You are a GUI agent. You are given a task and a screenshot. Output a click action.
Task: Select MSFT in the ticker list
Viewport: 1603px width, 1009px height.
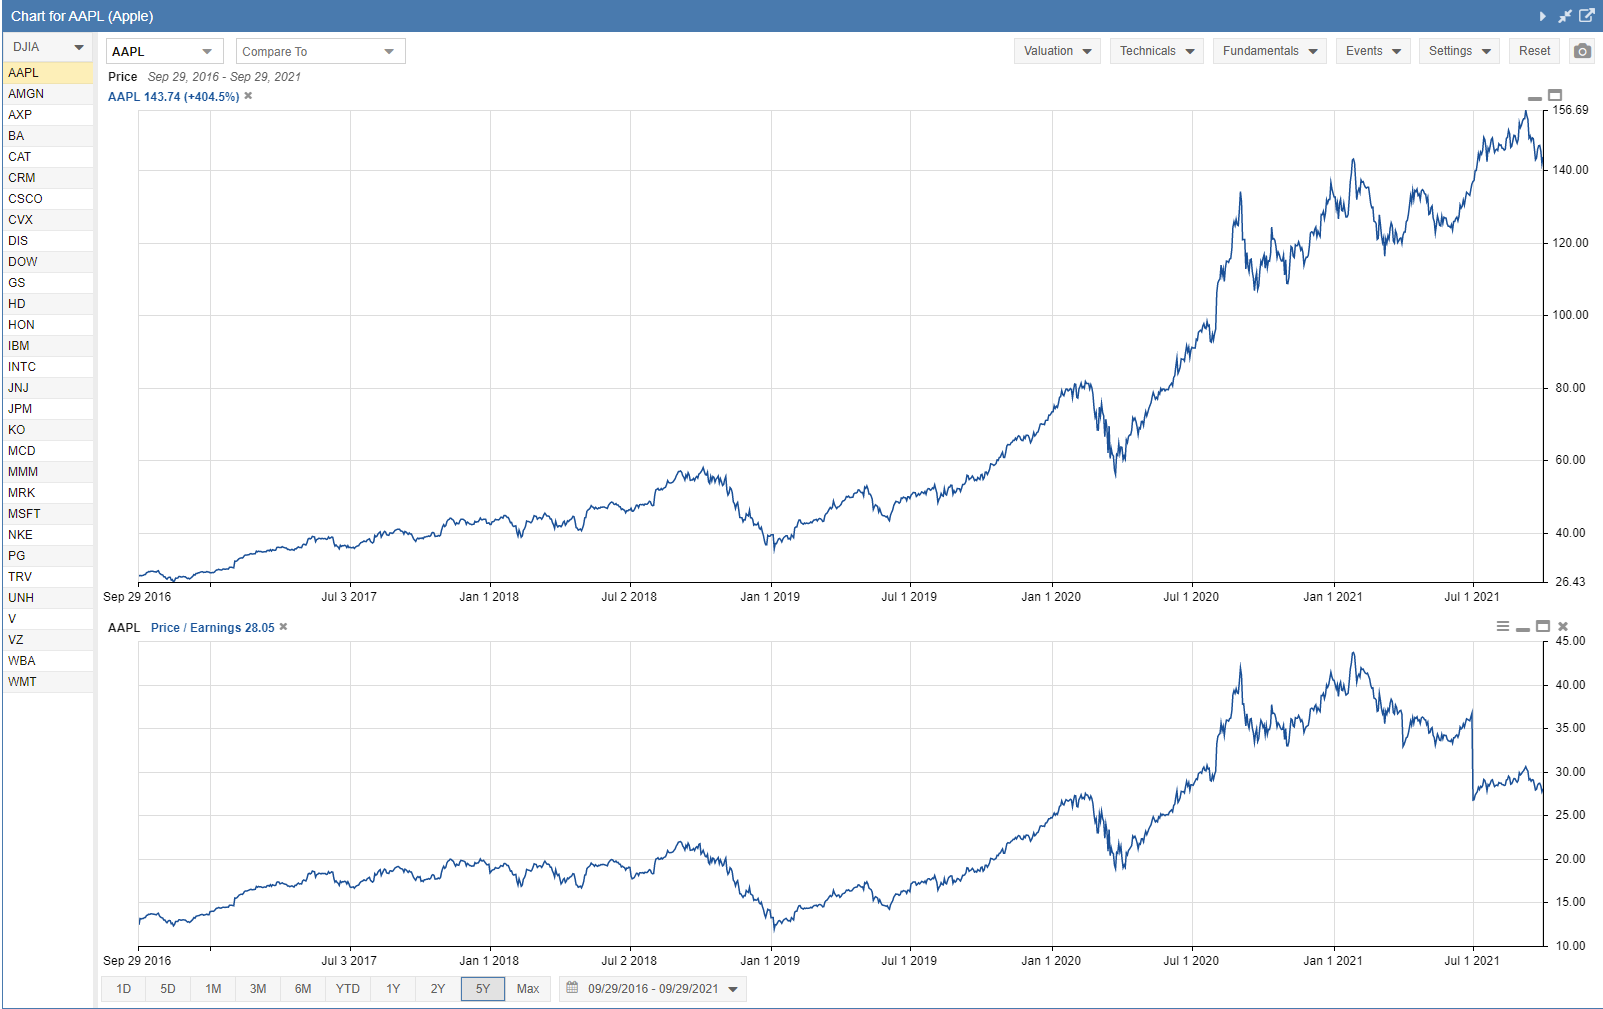point(24,514)
